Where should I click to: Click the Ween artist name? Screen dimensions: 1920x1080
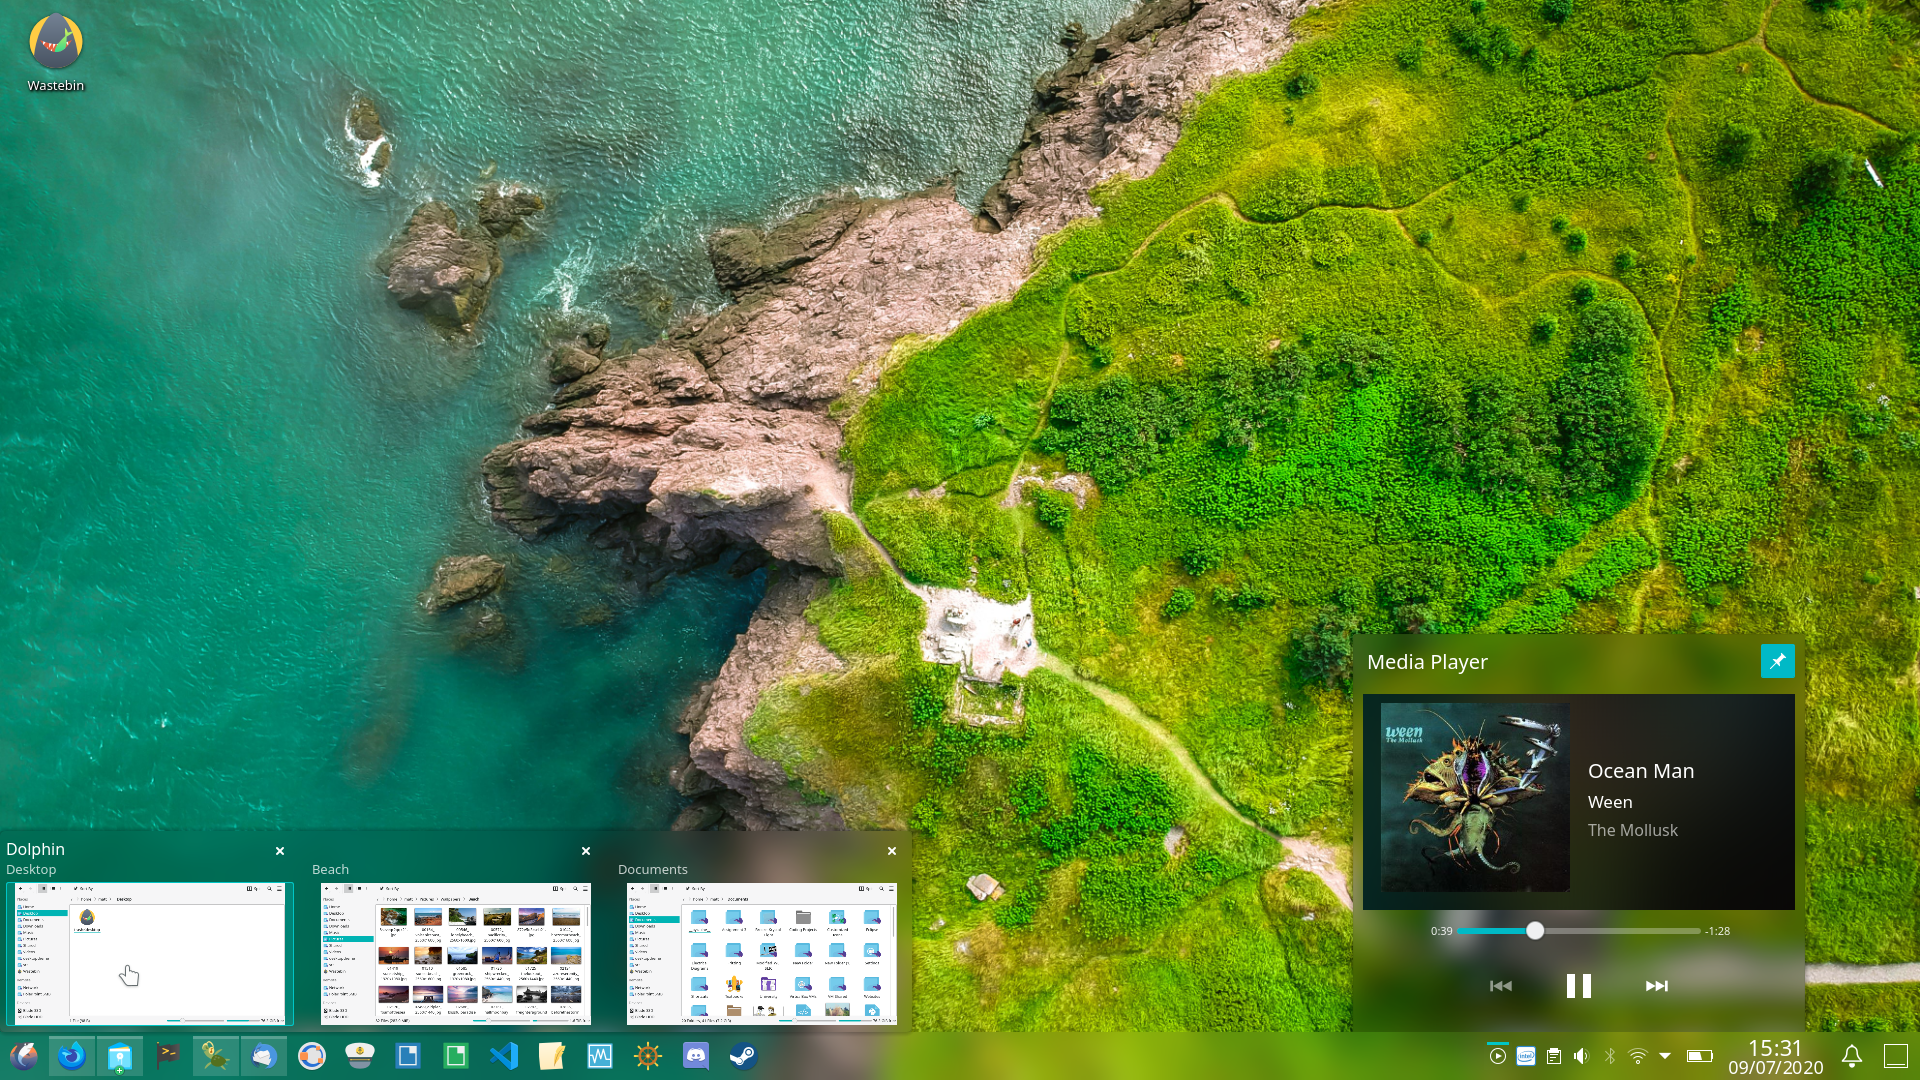(x=1610, y=802)
